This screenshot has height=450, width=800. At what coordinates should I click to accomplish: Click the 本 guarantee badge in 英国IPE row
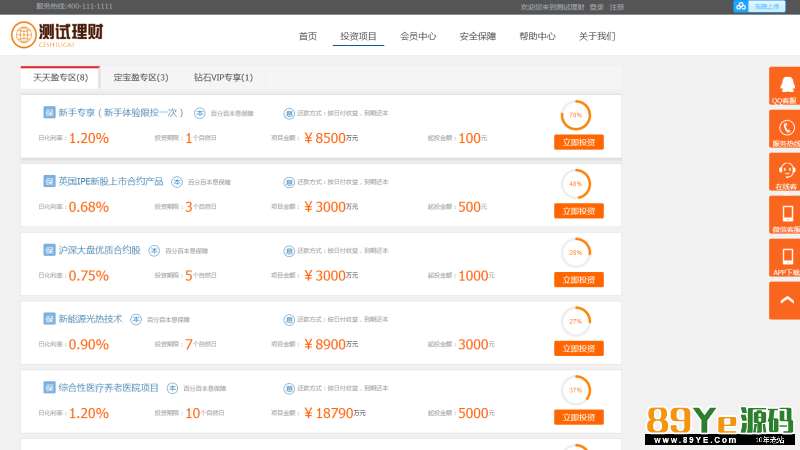point(177,182)
